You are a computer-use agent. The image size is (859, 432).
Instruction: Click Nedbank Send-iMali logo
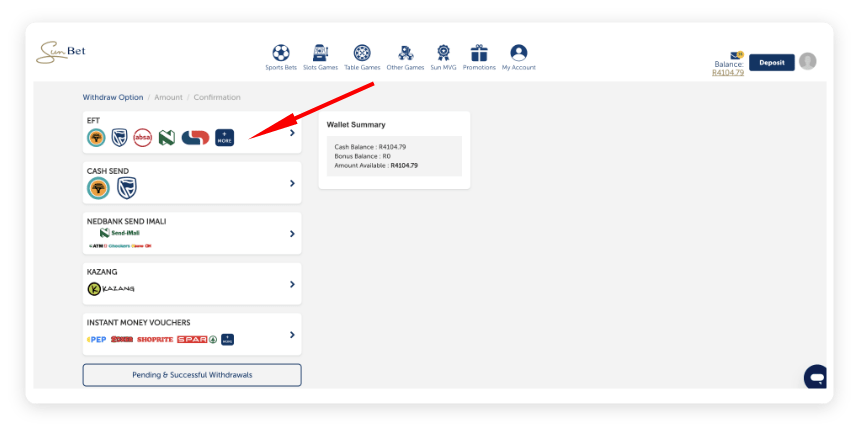click(x=120, y=233)
